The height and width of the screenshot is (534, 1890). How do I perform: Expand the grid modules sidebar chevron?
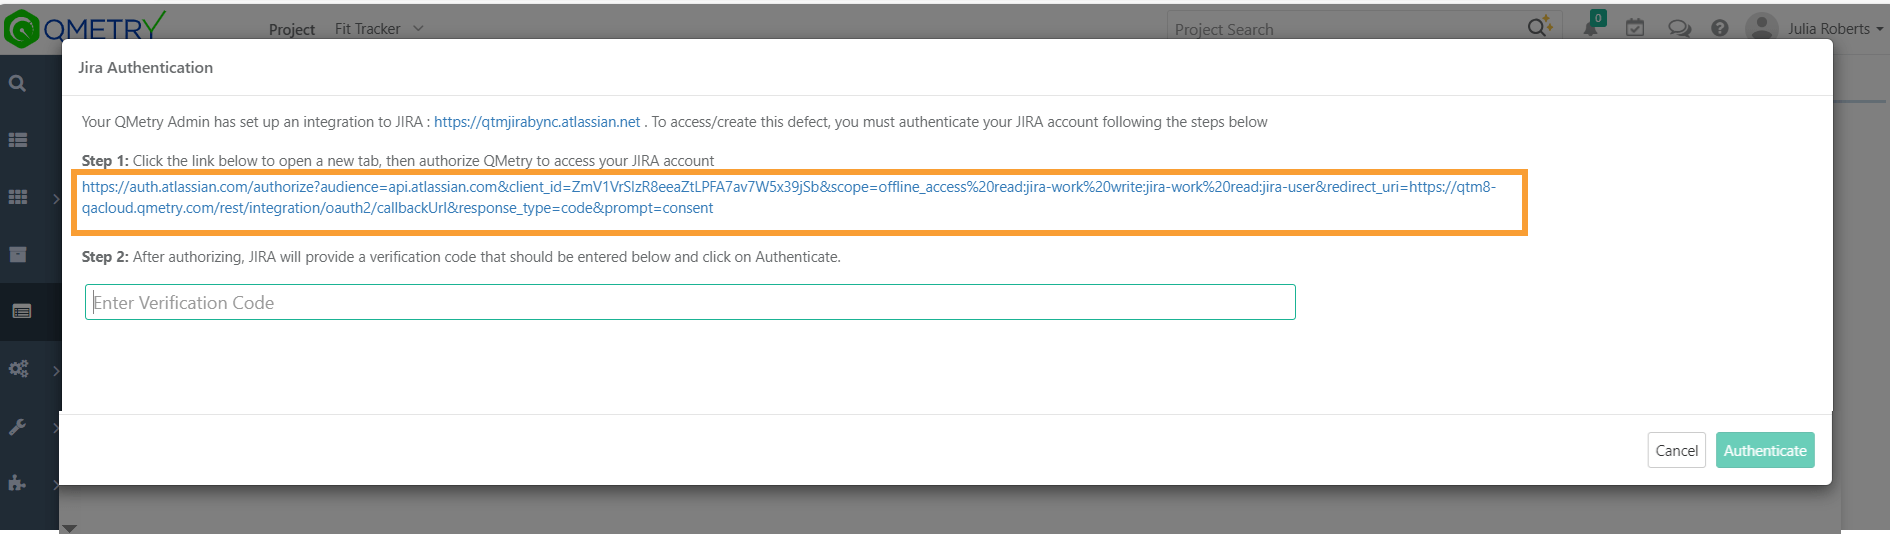57,198
